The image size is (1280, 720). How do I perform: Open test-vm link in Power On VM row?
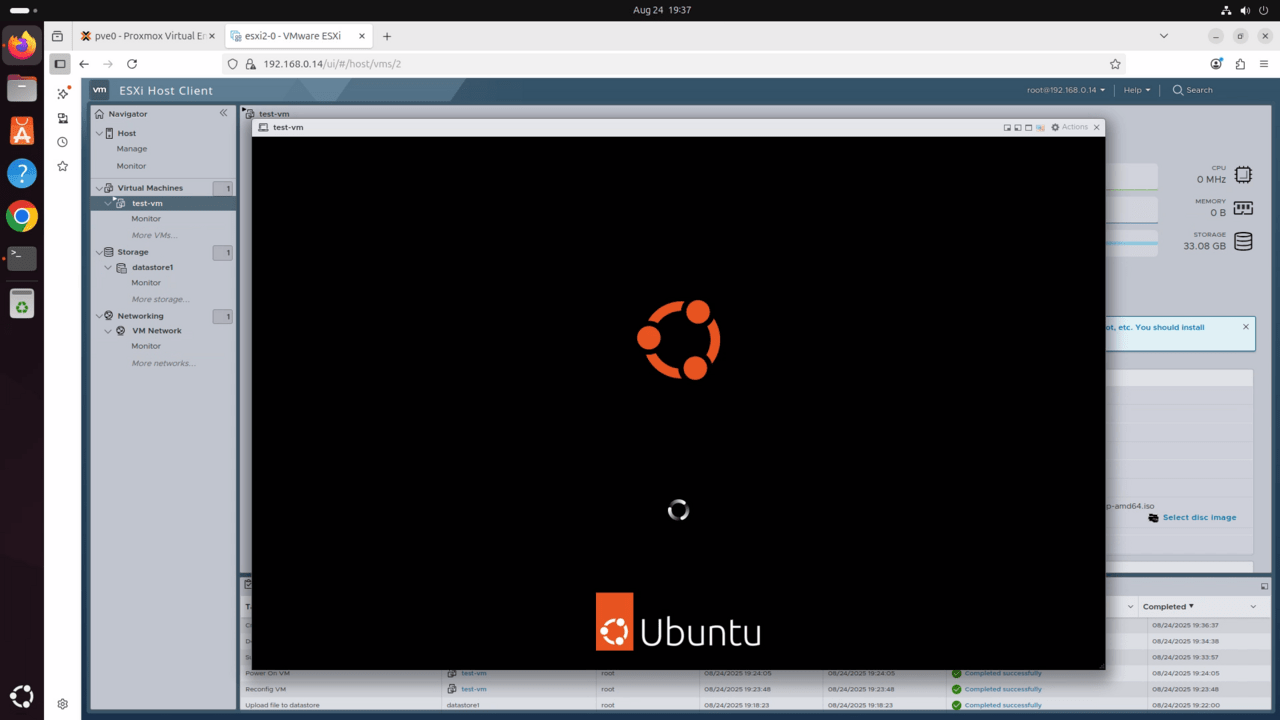474,673
